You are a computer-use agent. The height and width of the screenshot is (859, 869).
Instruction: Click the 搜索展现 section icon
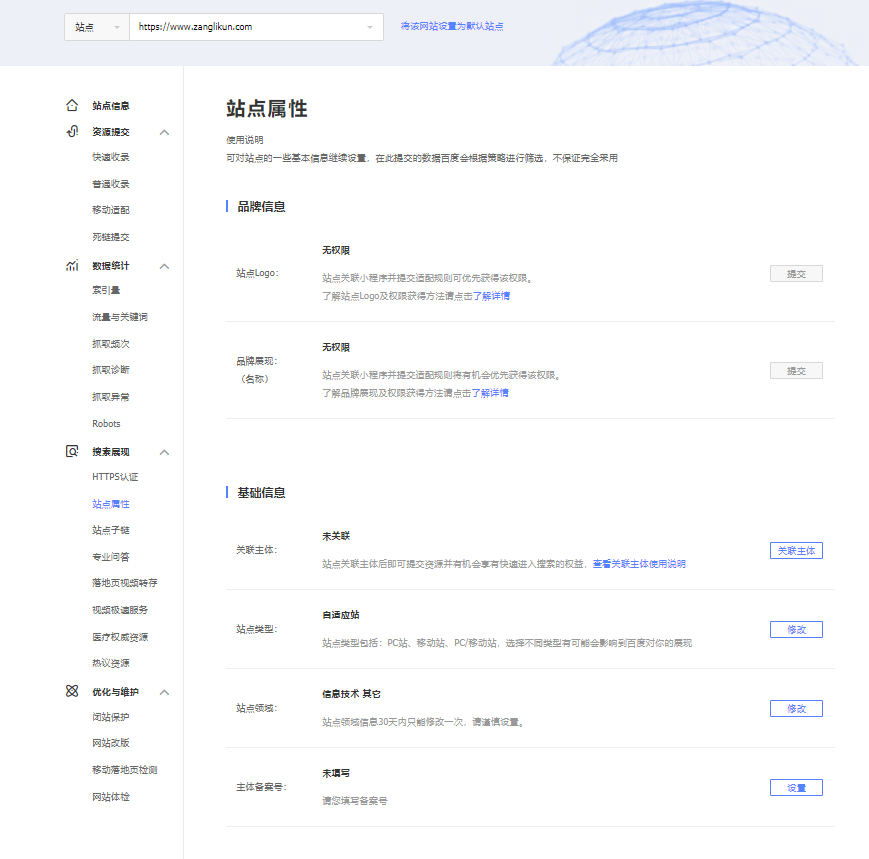point(72,451)
